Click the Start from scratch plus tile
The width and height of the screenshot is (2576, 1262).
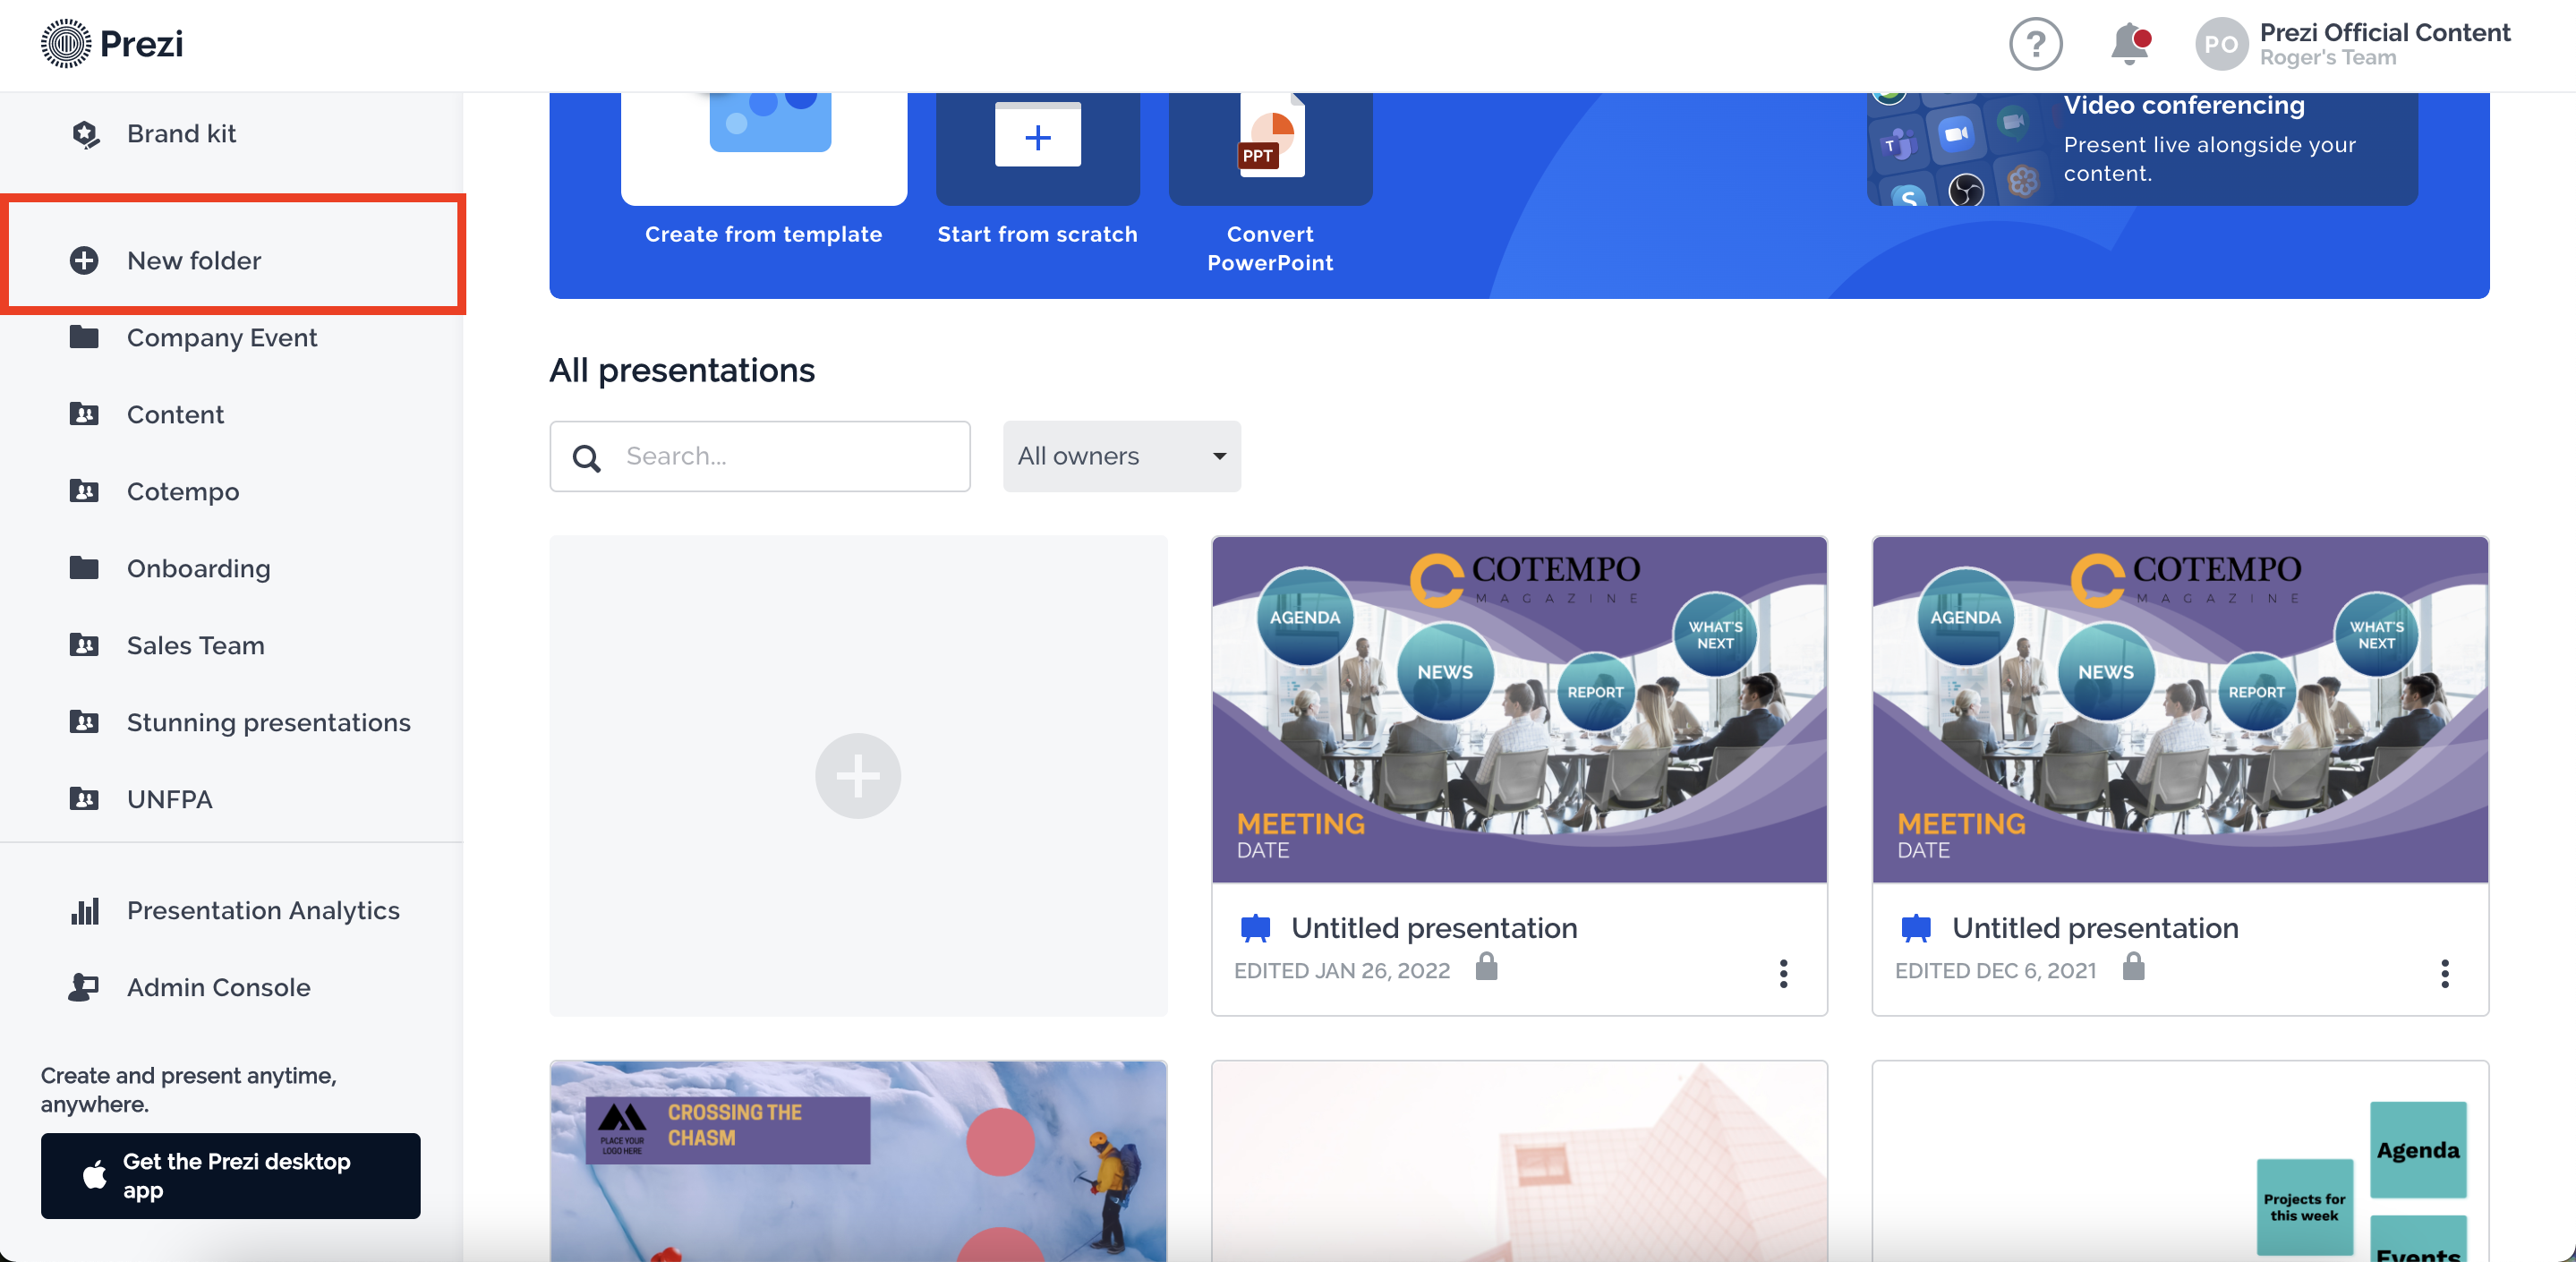pyautogui.click(x=1037, y=138)
